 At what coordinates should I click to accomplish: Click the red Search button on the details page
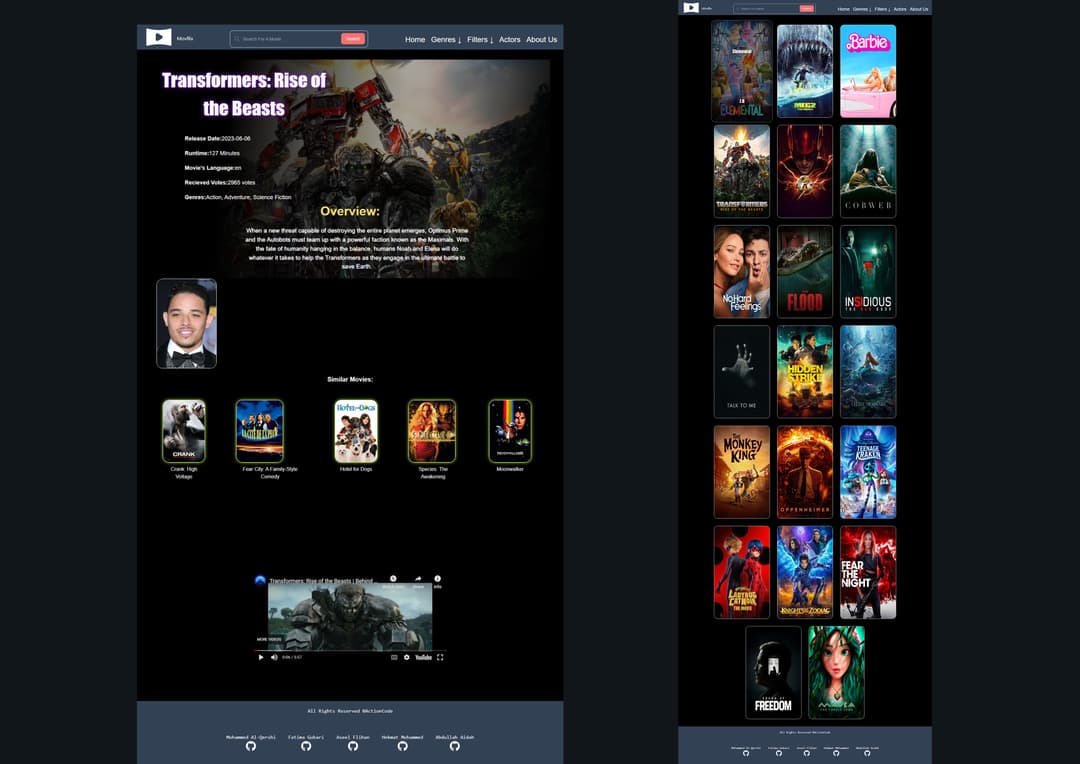coord(353,39)
